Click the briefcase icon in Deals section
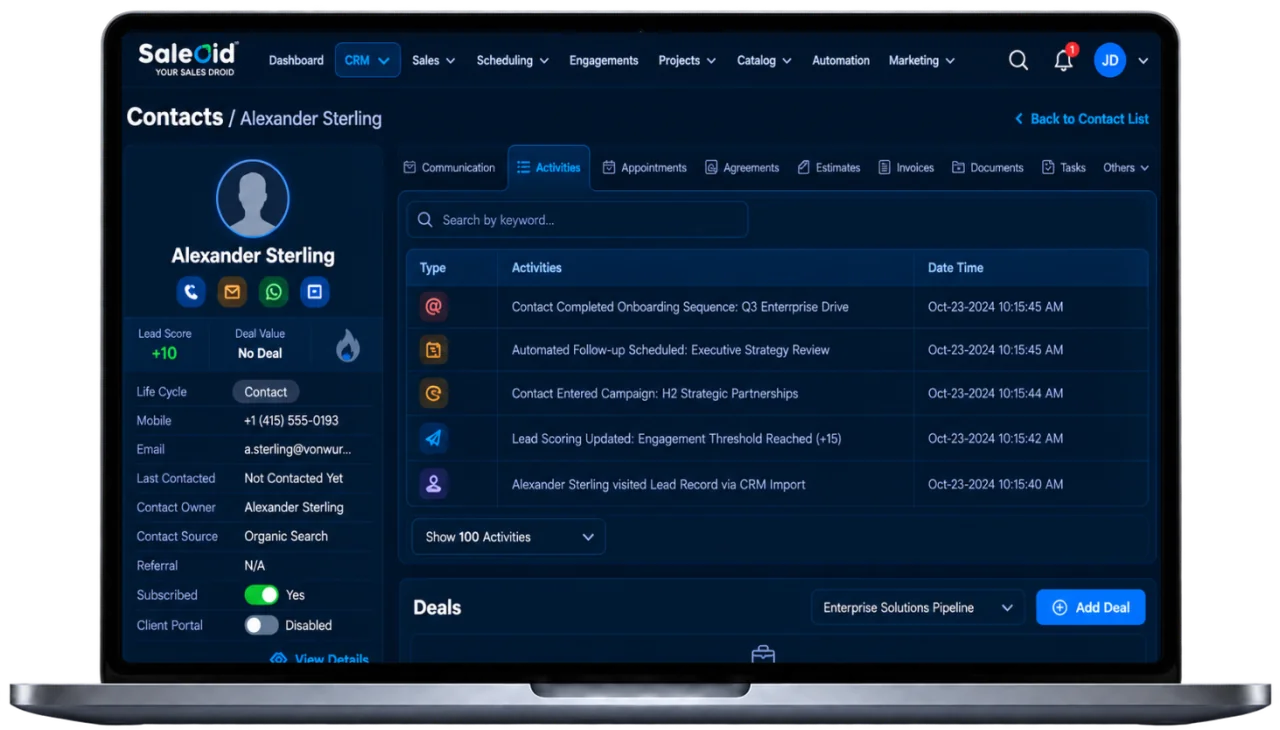This screenshot has width=1280, height=730. pos(763,654)
